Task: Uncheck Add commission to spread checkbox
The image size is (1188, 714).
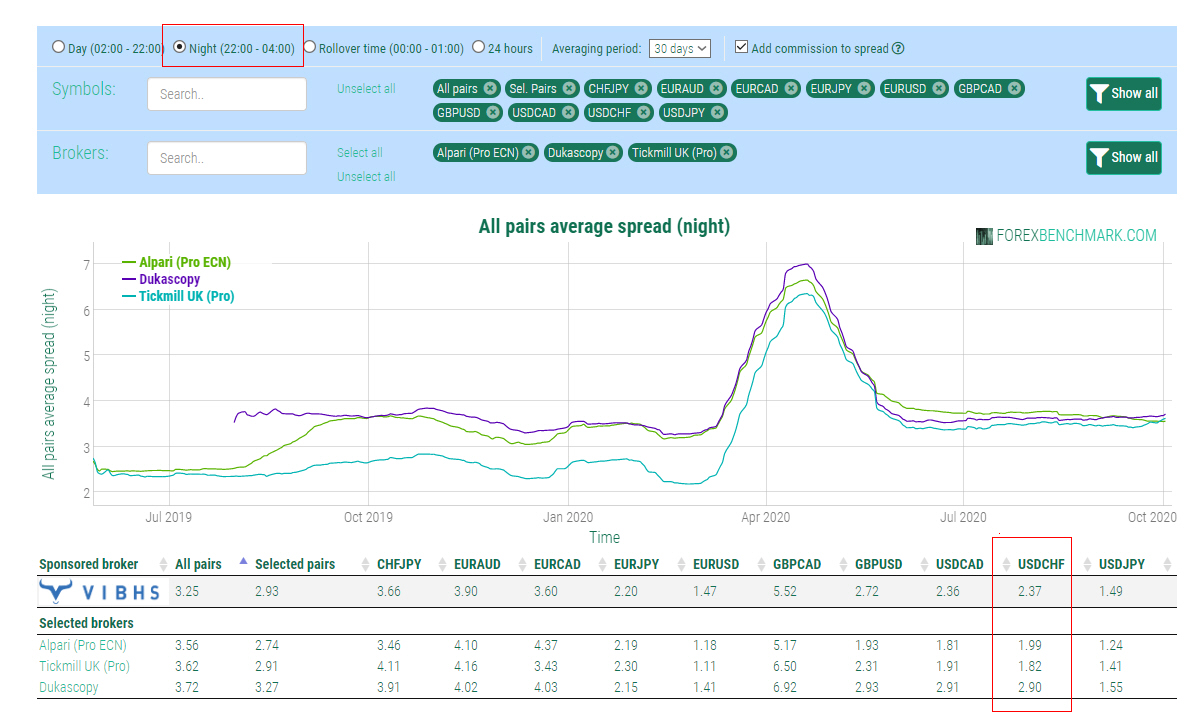Action: click(742, 47)
